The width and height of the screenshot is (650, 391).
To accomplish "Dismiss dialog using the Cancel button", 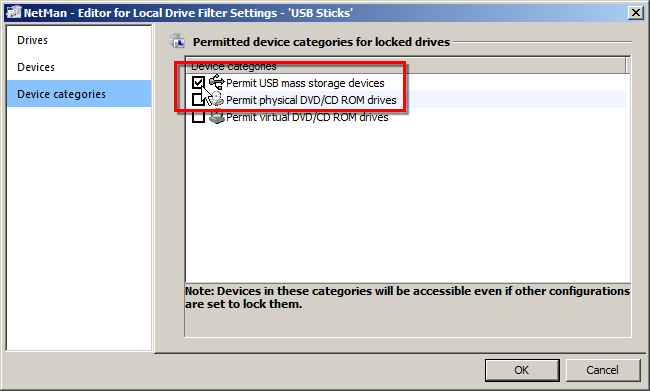I will tap(602, 370).
